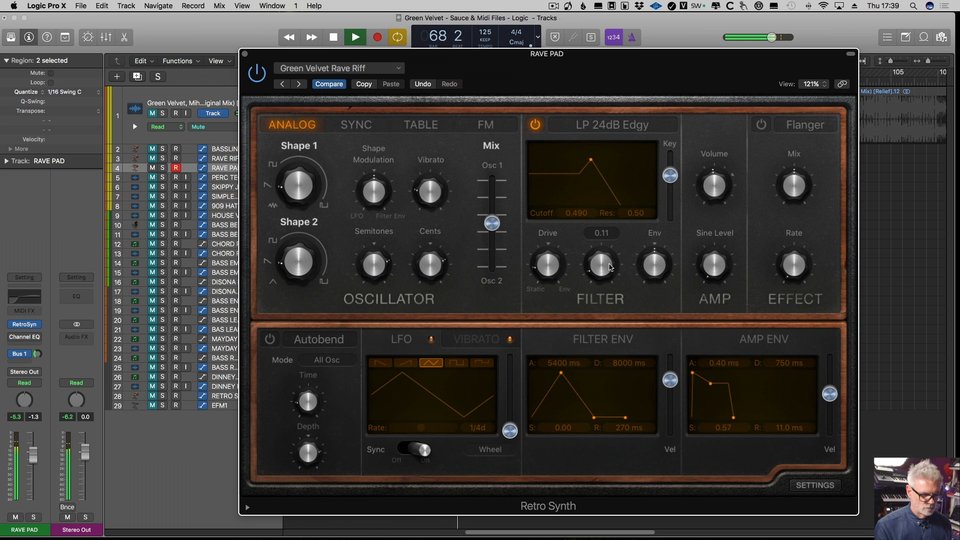Fast forward the playhead
Image resolution: width=960 pixels, height=540 pixels.
coord(311,37)
